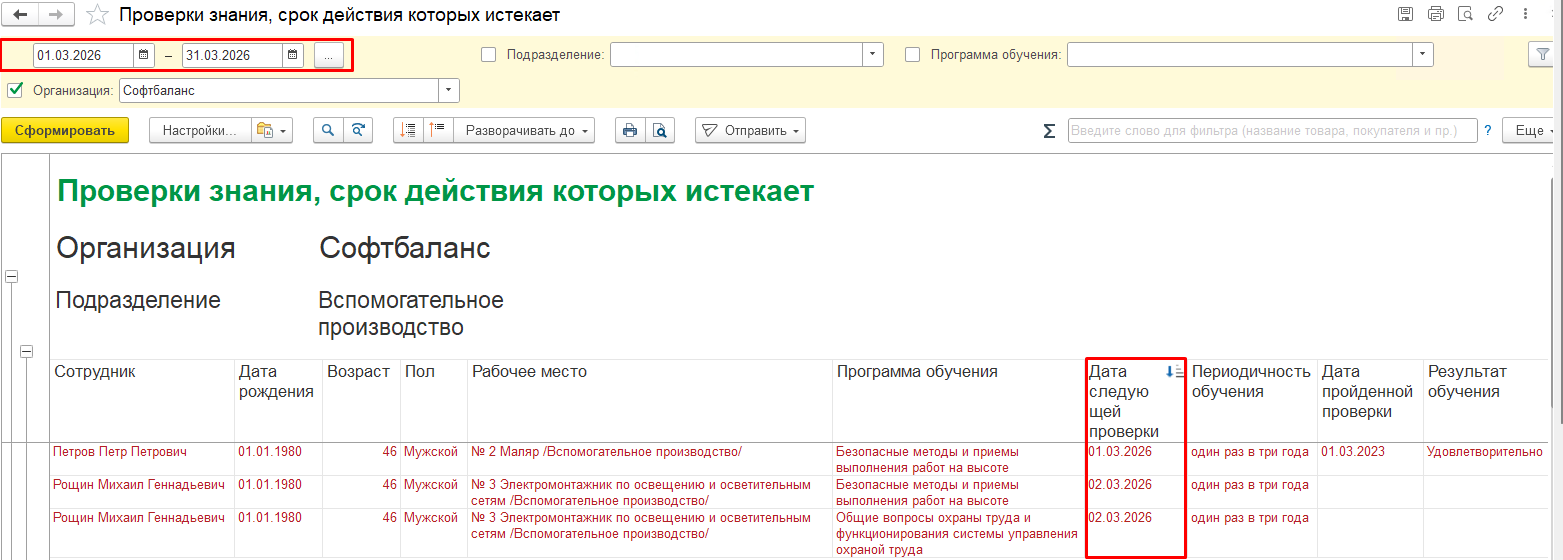The height and width of the screenshot is (560, 1563).
Task: Click the Настройки... button
Action: tap(200, 130)
